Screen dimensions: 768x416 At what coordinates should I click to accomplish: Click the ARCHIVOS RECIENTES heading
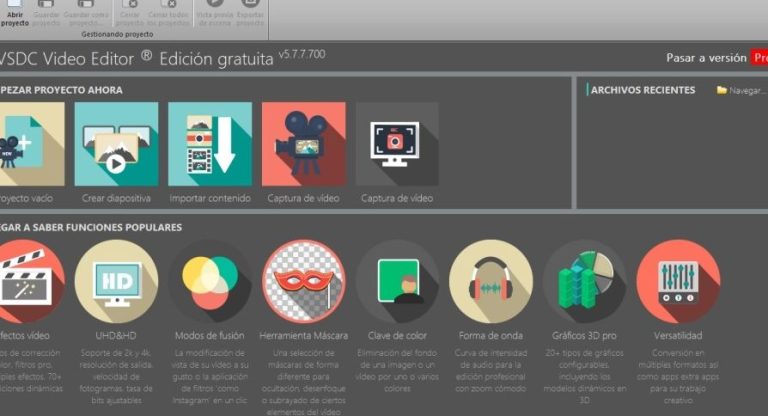[x=643, y=90]
